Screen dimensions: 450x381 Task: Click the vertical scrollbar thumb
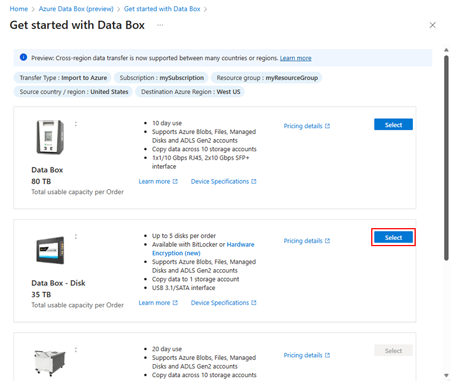point(446,157)
